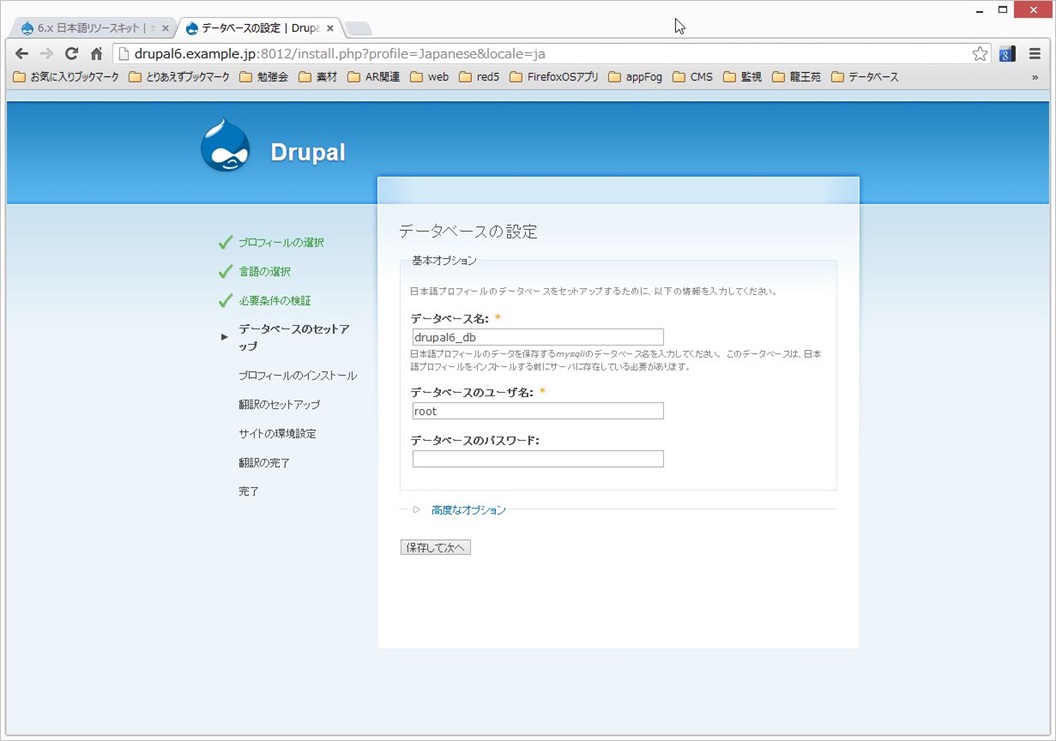Open 勉強会 bookmark folder

264,77
